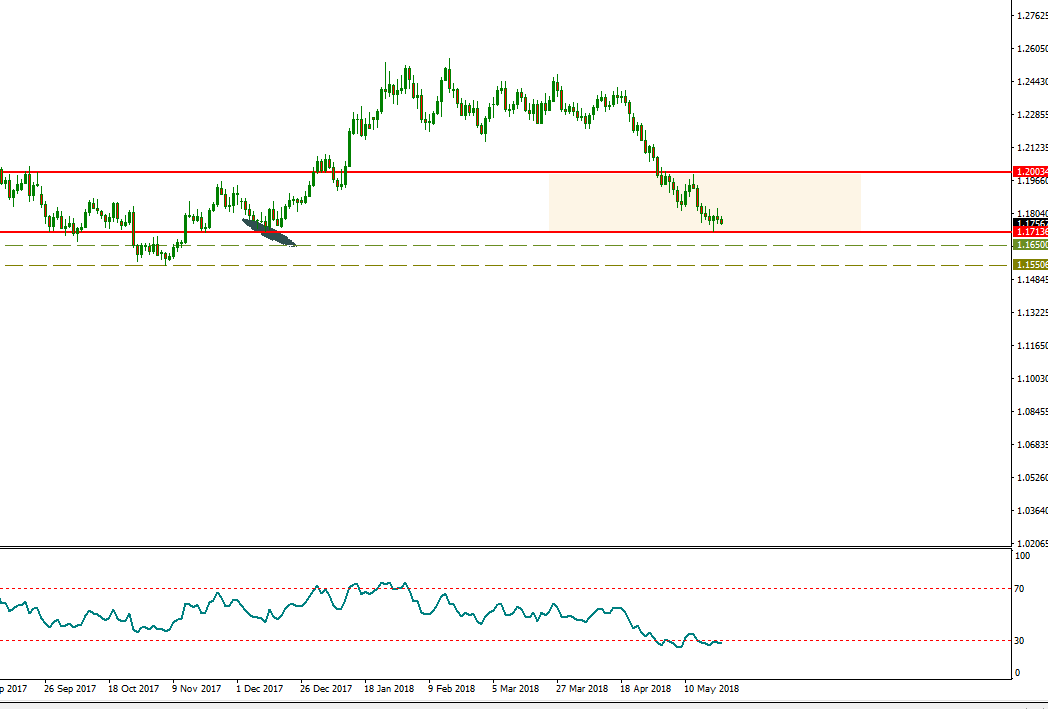Click the 26 Sep 2017 date label
This screenshot has height=709, width=1048.
70,689
